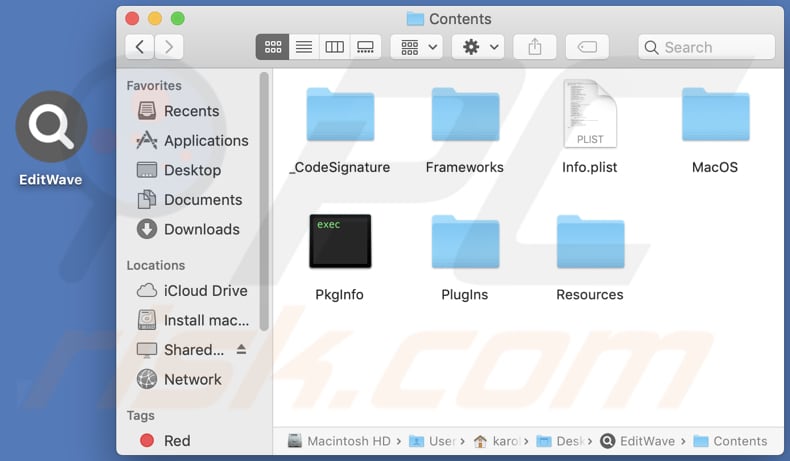Switch to icon view

coord(273,47)
